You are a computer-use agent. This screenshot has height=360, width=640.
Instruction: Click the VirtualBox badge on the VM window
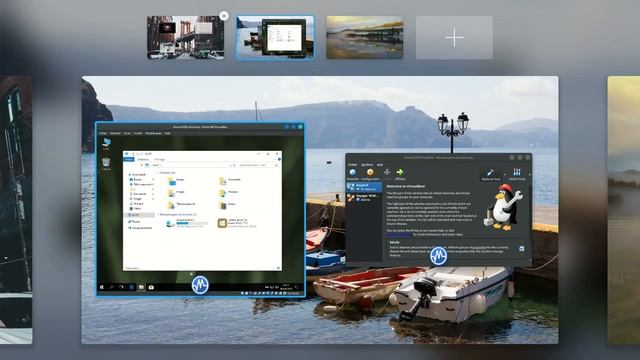[200, 285]
